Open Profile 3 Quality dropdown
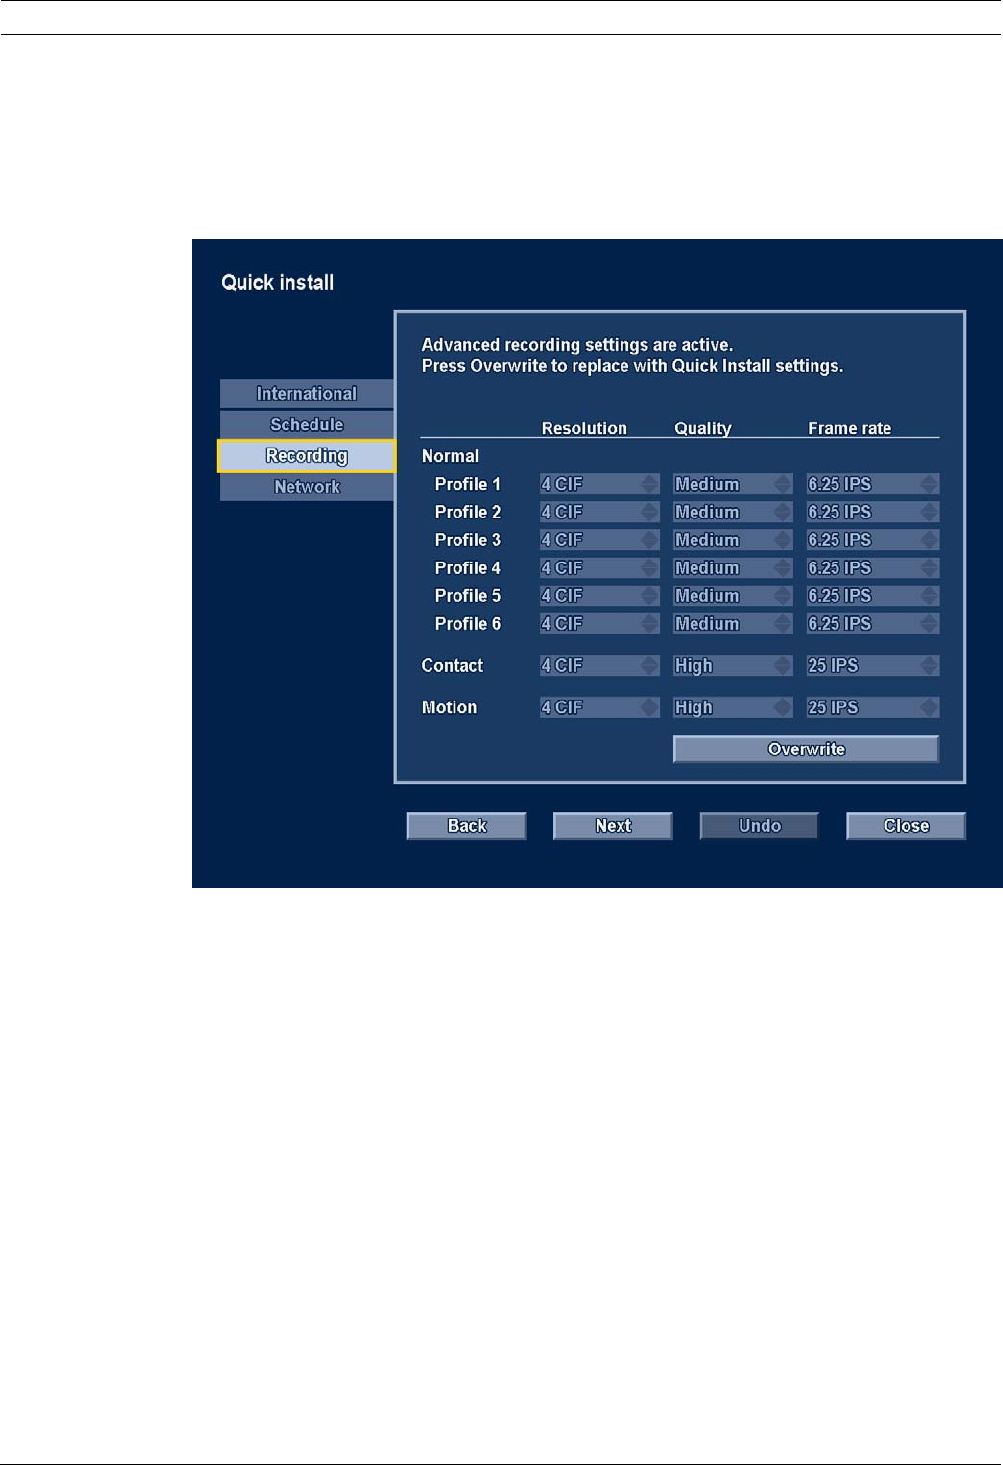Image resolution: width=1003 pixels, height=1465 pixels. coord(733,540)
